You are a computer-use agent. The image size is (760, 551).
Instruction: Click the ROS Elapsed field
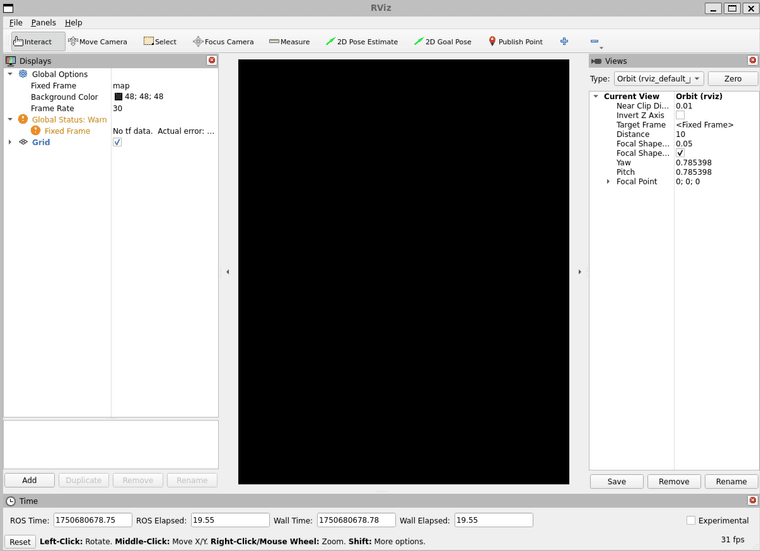click(230, 520)
